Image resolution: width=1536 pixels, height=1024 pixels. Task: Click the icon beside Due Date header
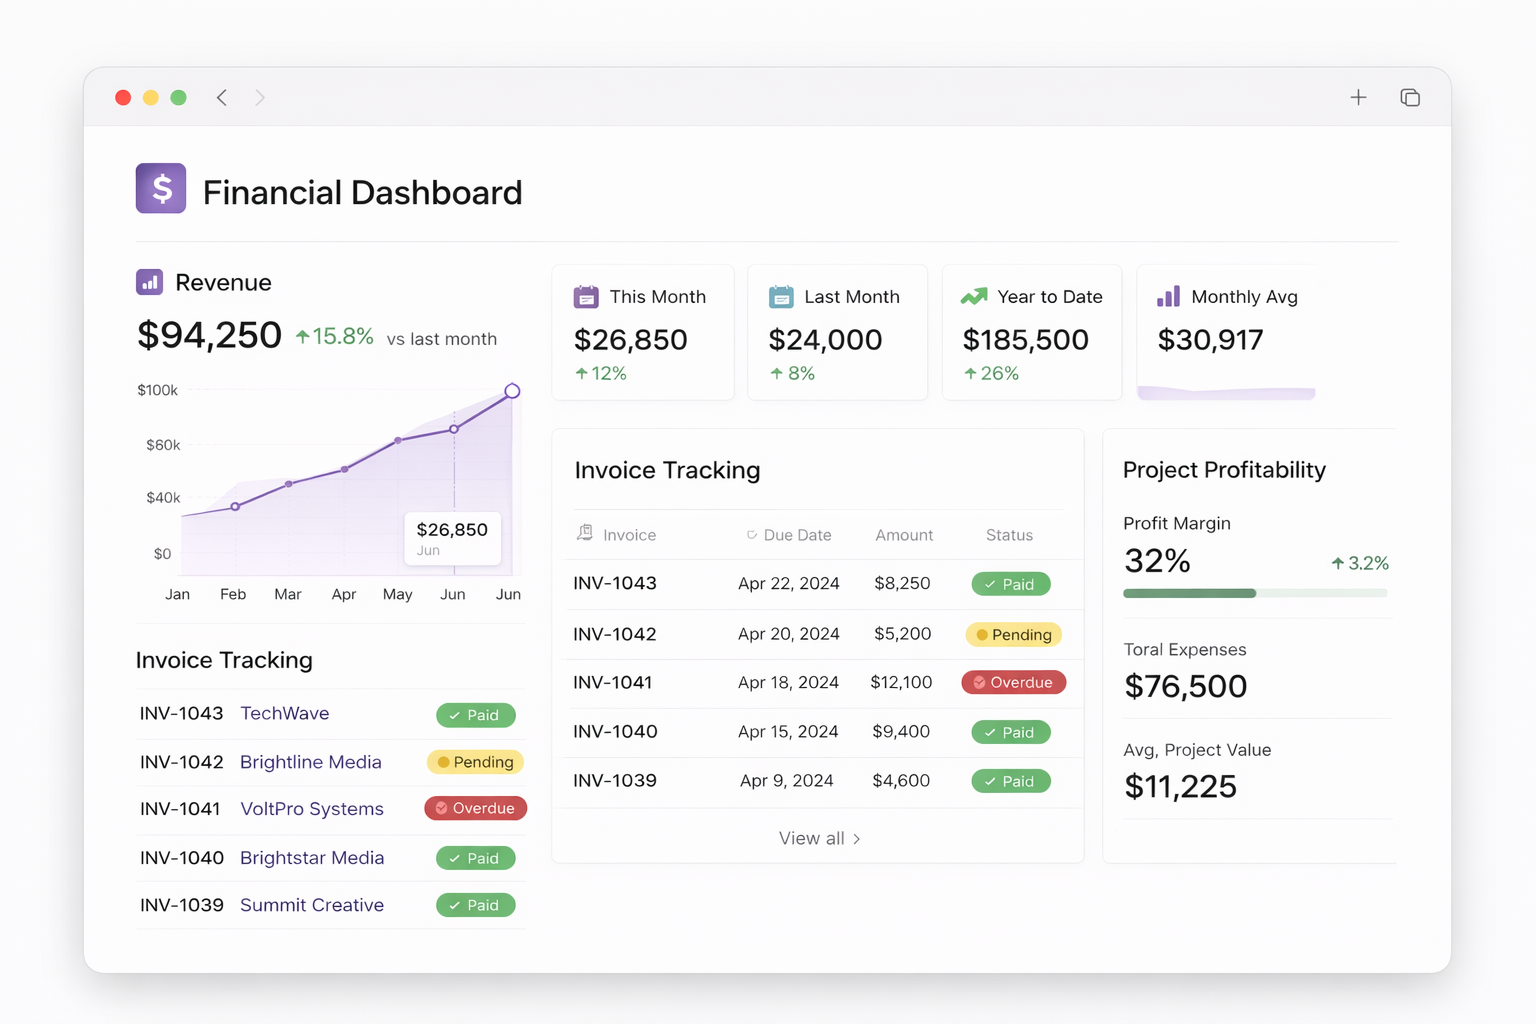[752, 535]
